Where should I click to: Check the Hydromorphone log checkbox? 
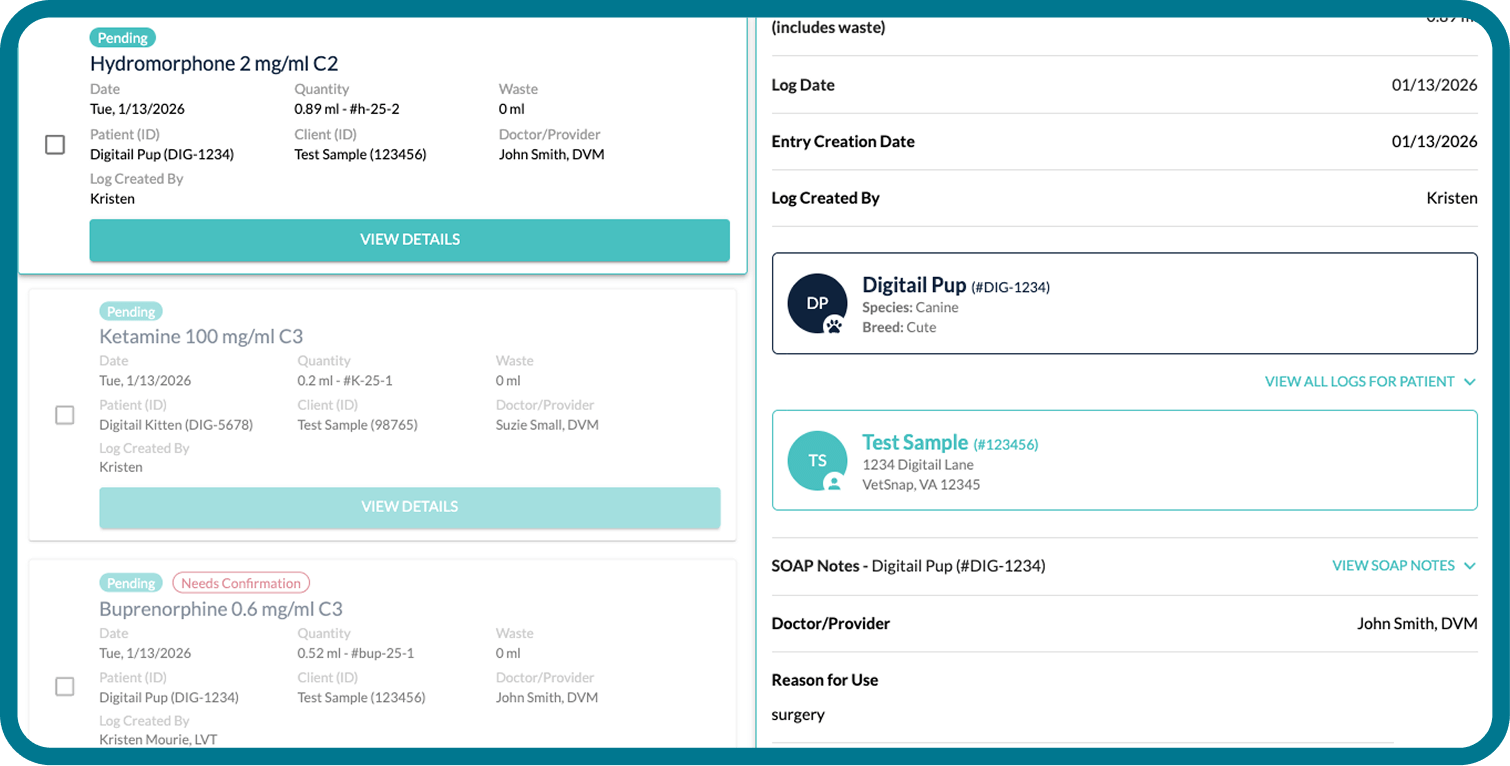tap(55, 145)
